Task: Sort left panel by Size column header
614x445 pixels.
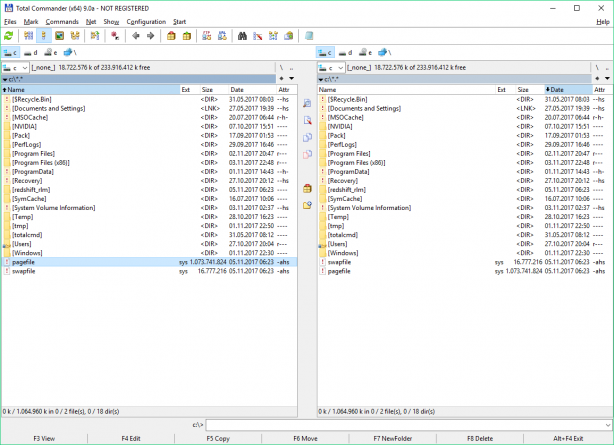Action: point(214,90)
